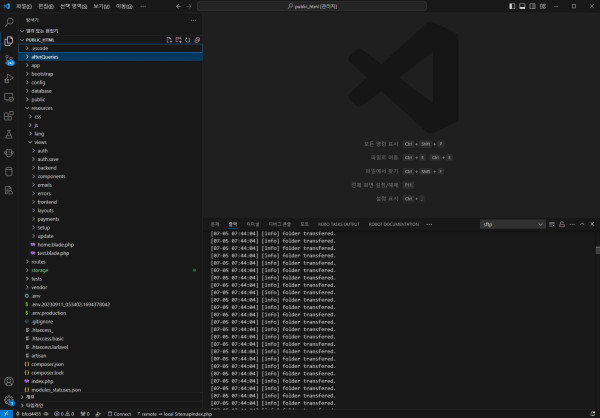Go forward with the right arrow
The height and width of the screenshot is (418, 600).
click(189, 6)
